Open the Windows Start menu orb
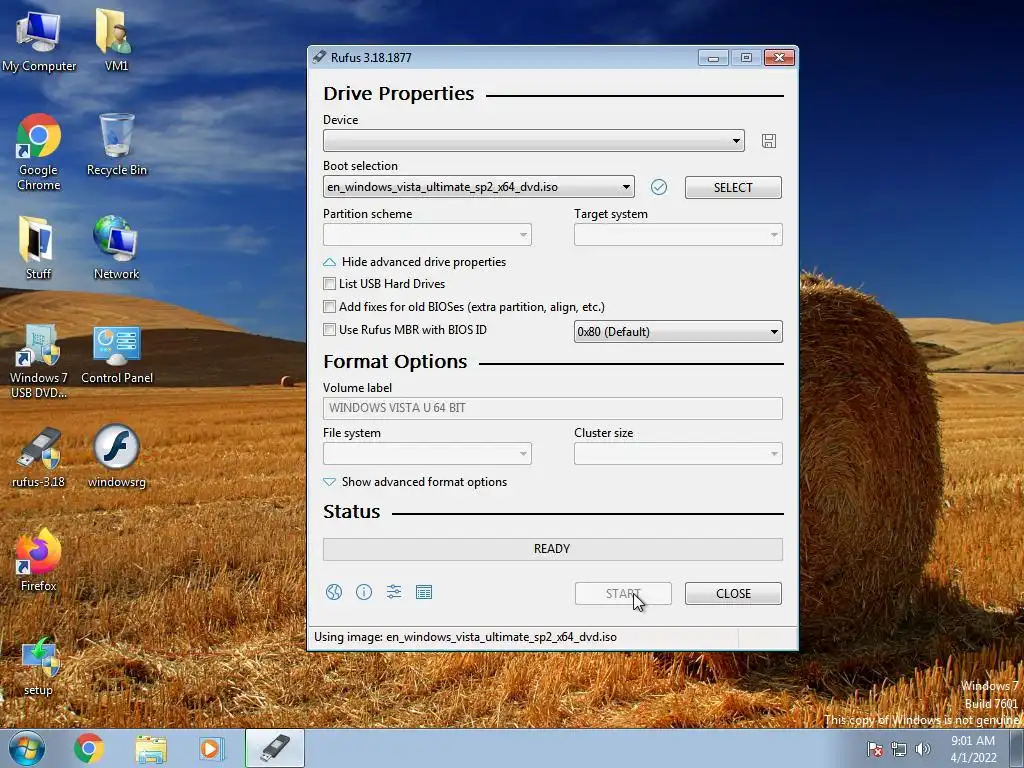Viewport: 1024px width, 768px height. point(26,748)
